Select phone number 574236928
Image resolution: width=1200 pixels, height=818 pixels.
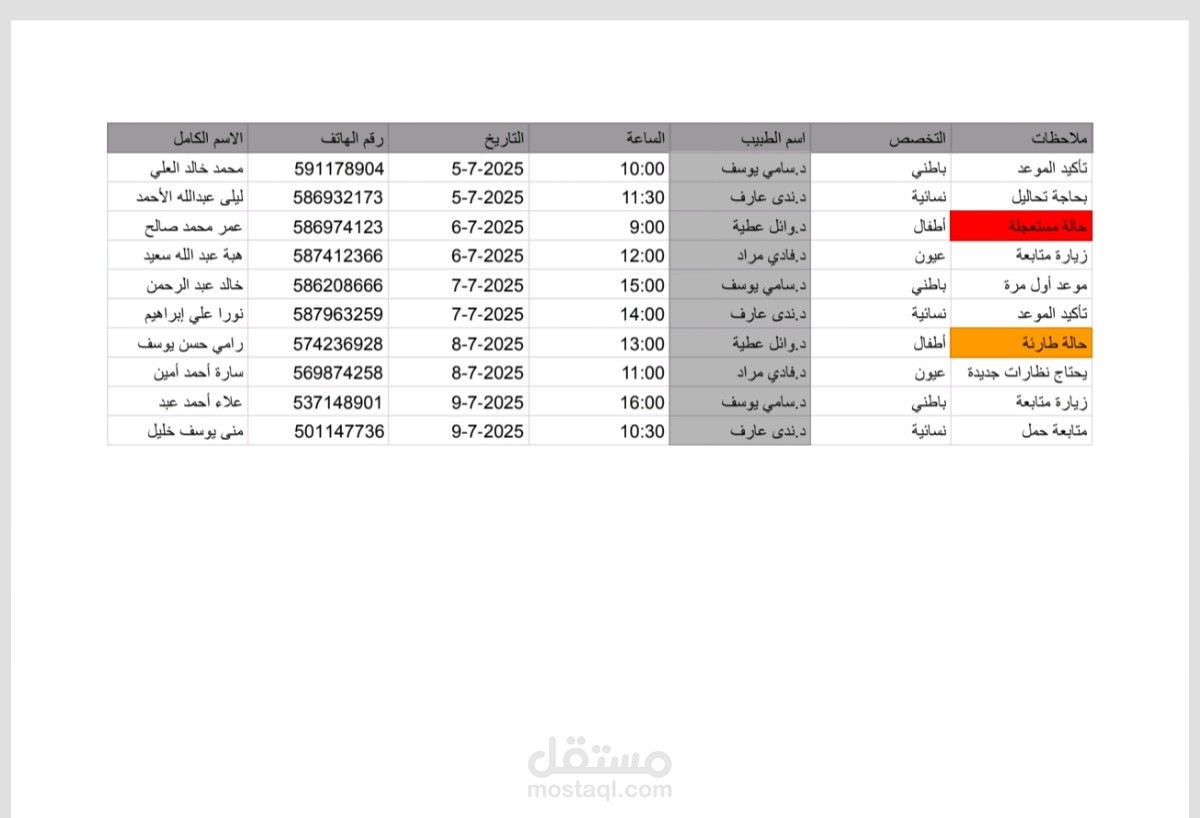pyautogui.click(x=339, y=344)
